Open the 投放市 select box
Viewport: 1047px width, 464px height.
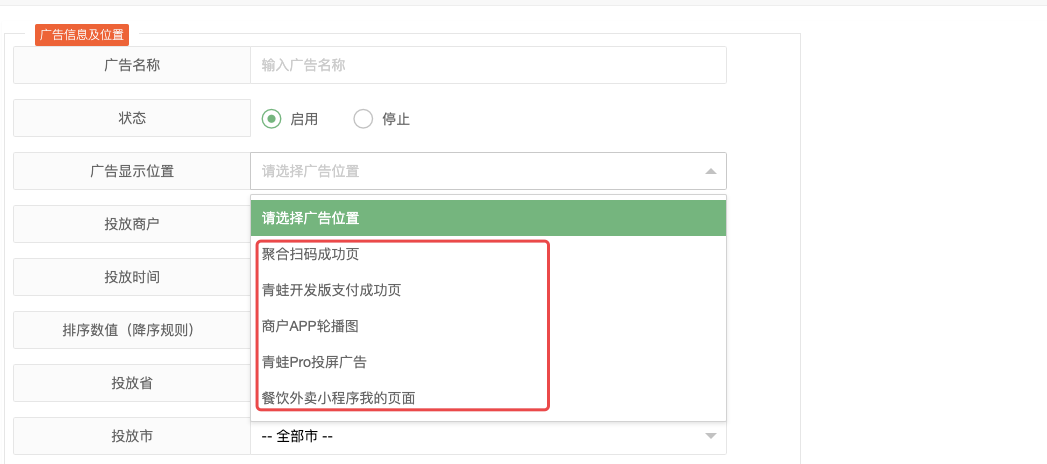click(488, 436)
